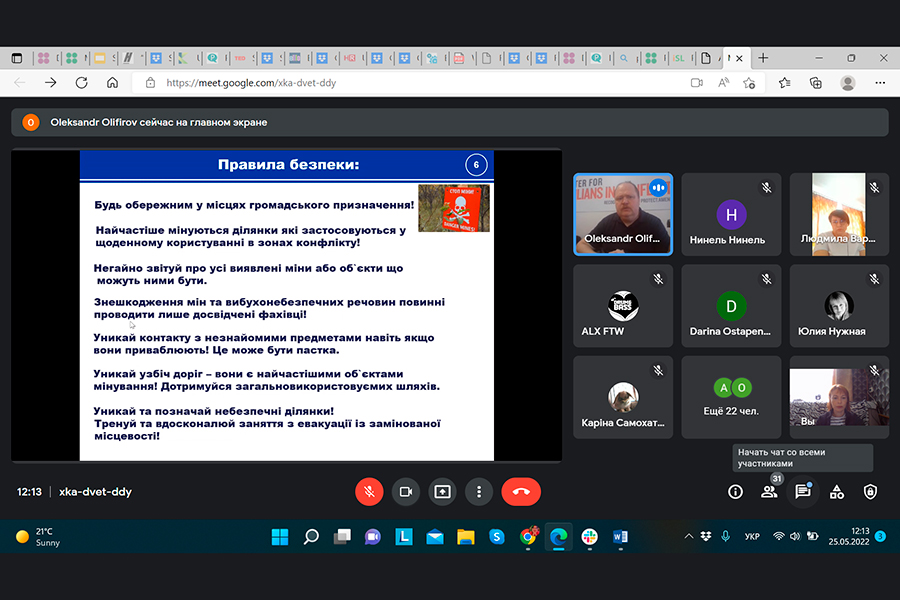Open File Explorer on taskbar
Screen dimensions: 900x600
[466, 537]
